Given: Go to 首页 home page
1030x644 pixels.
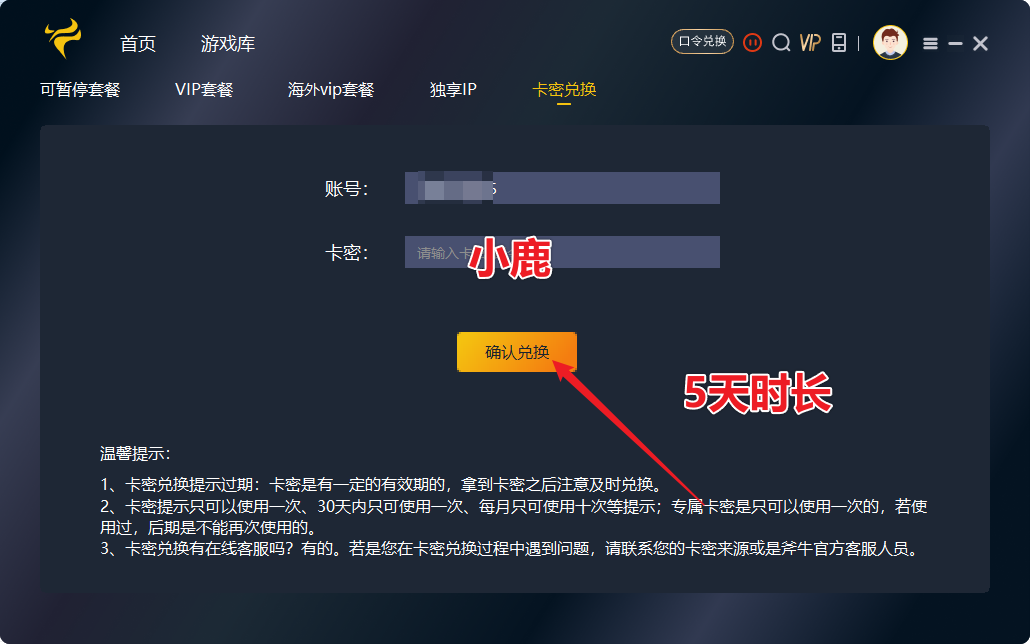Looking at the screenshot, I should point(138,44).
